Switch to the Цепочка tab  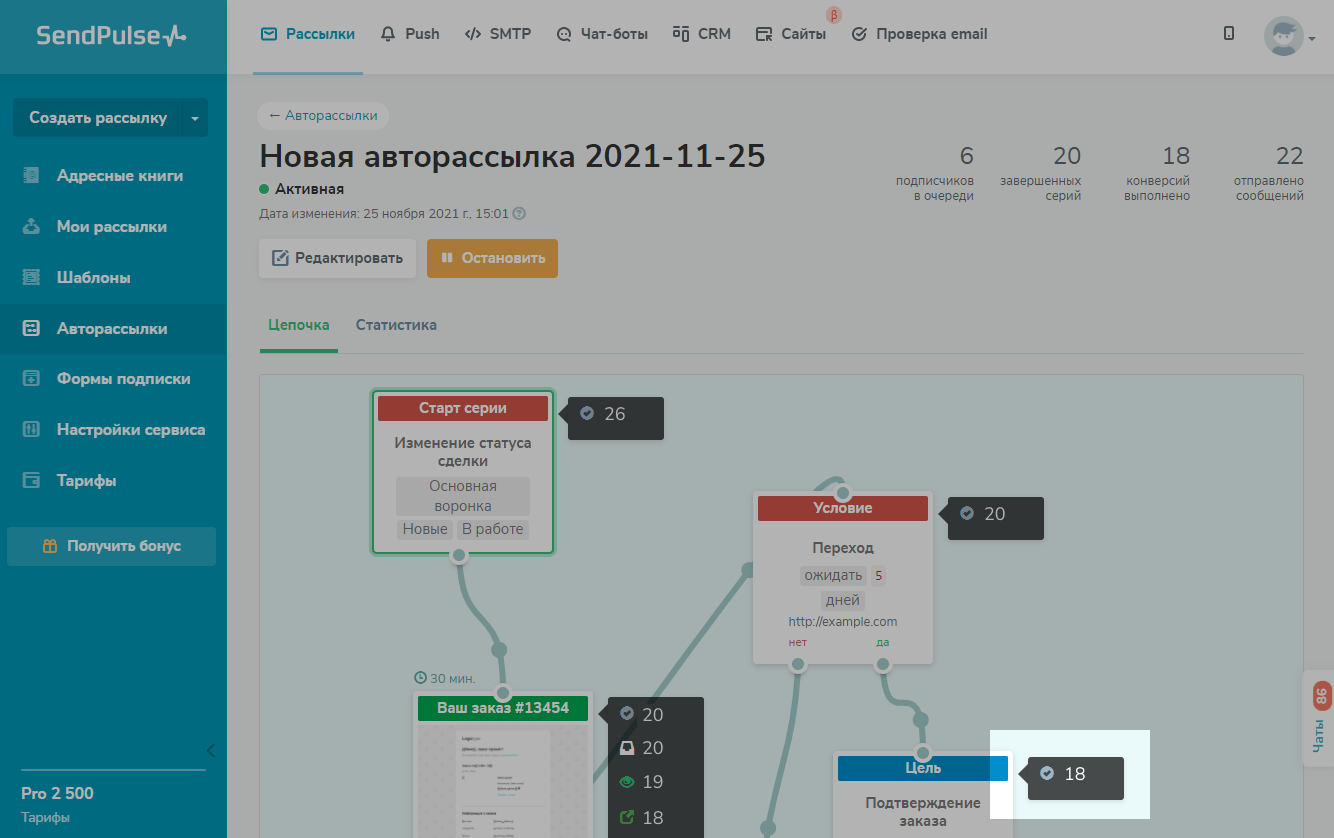(x=299, y=325)
